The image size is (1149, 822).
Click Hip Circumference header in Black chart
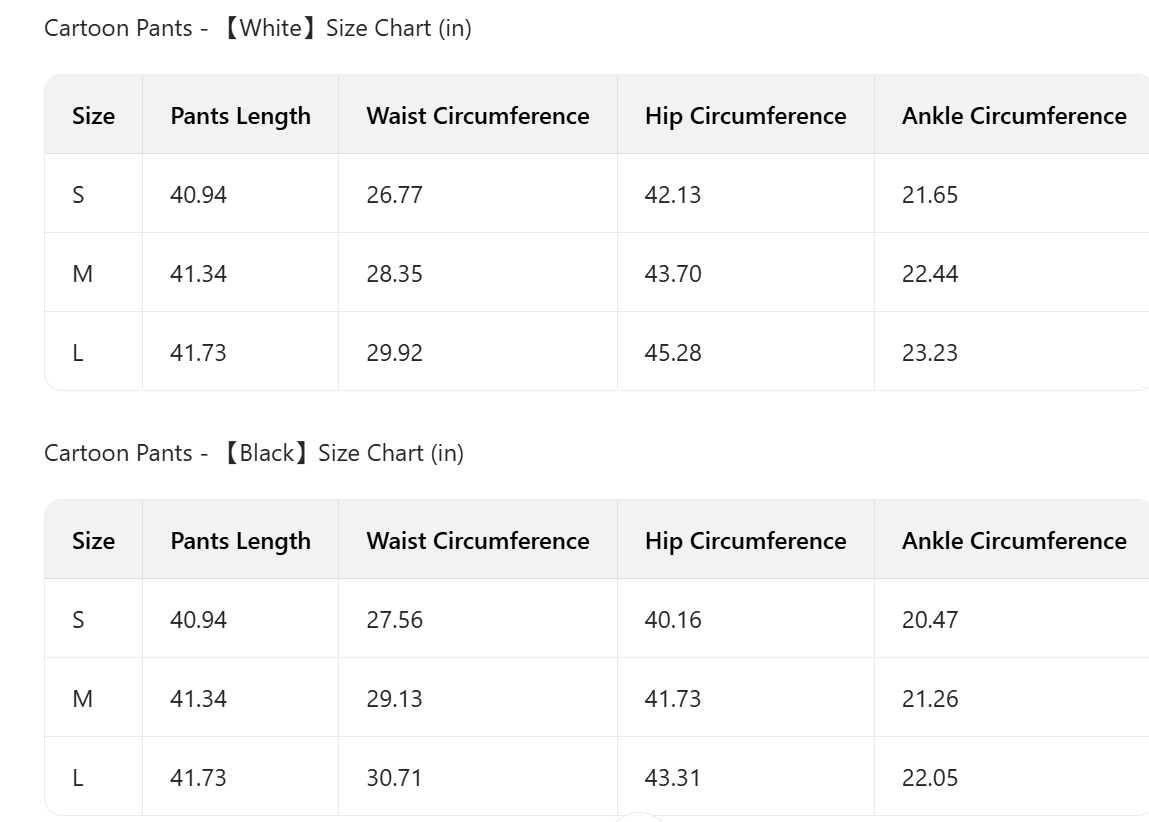click(745, 541)
